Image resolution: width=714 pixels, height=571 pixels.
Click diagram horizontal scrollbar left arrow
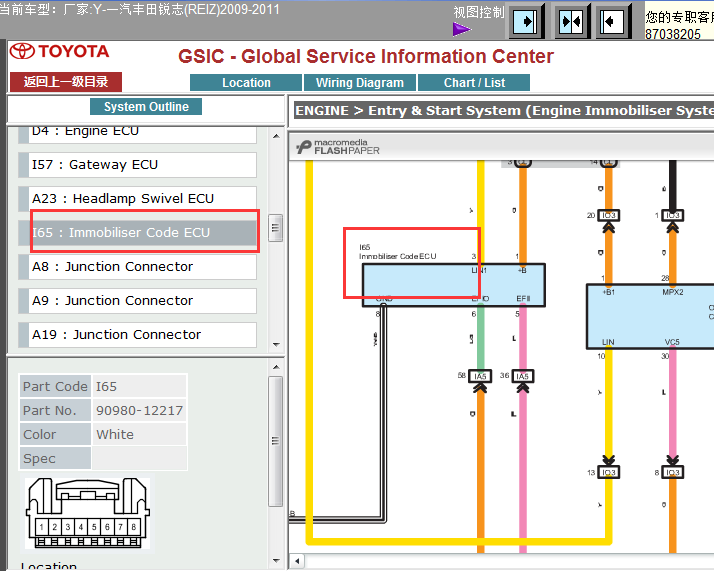click(x=297, y=561)
